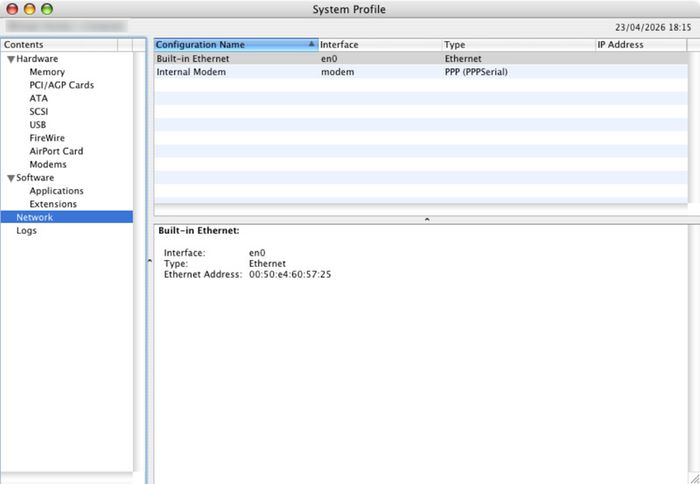Viewport: 700px width, 484px height.
Task: Sort by the Type column header
Action: [519, 45]
